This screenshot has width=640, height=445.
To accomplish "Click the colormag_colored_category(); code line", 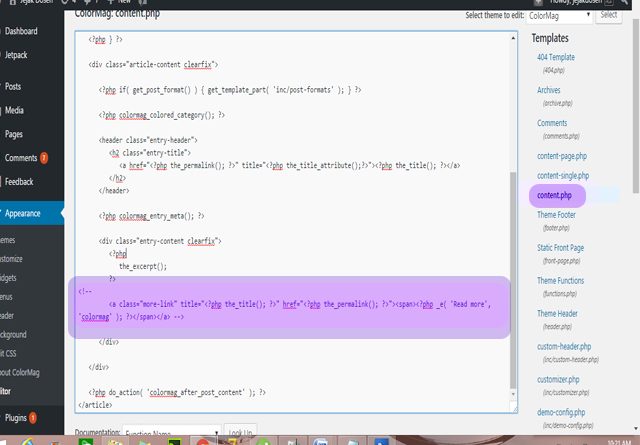I will (161, 115).
